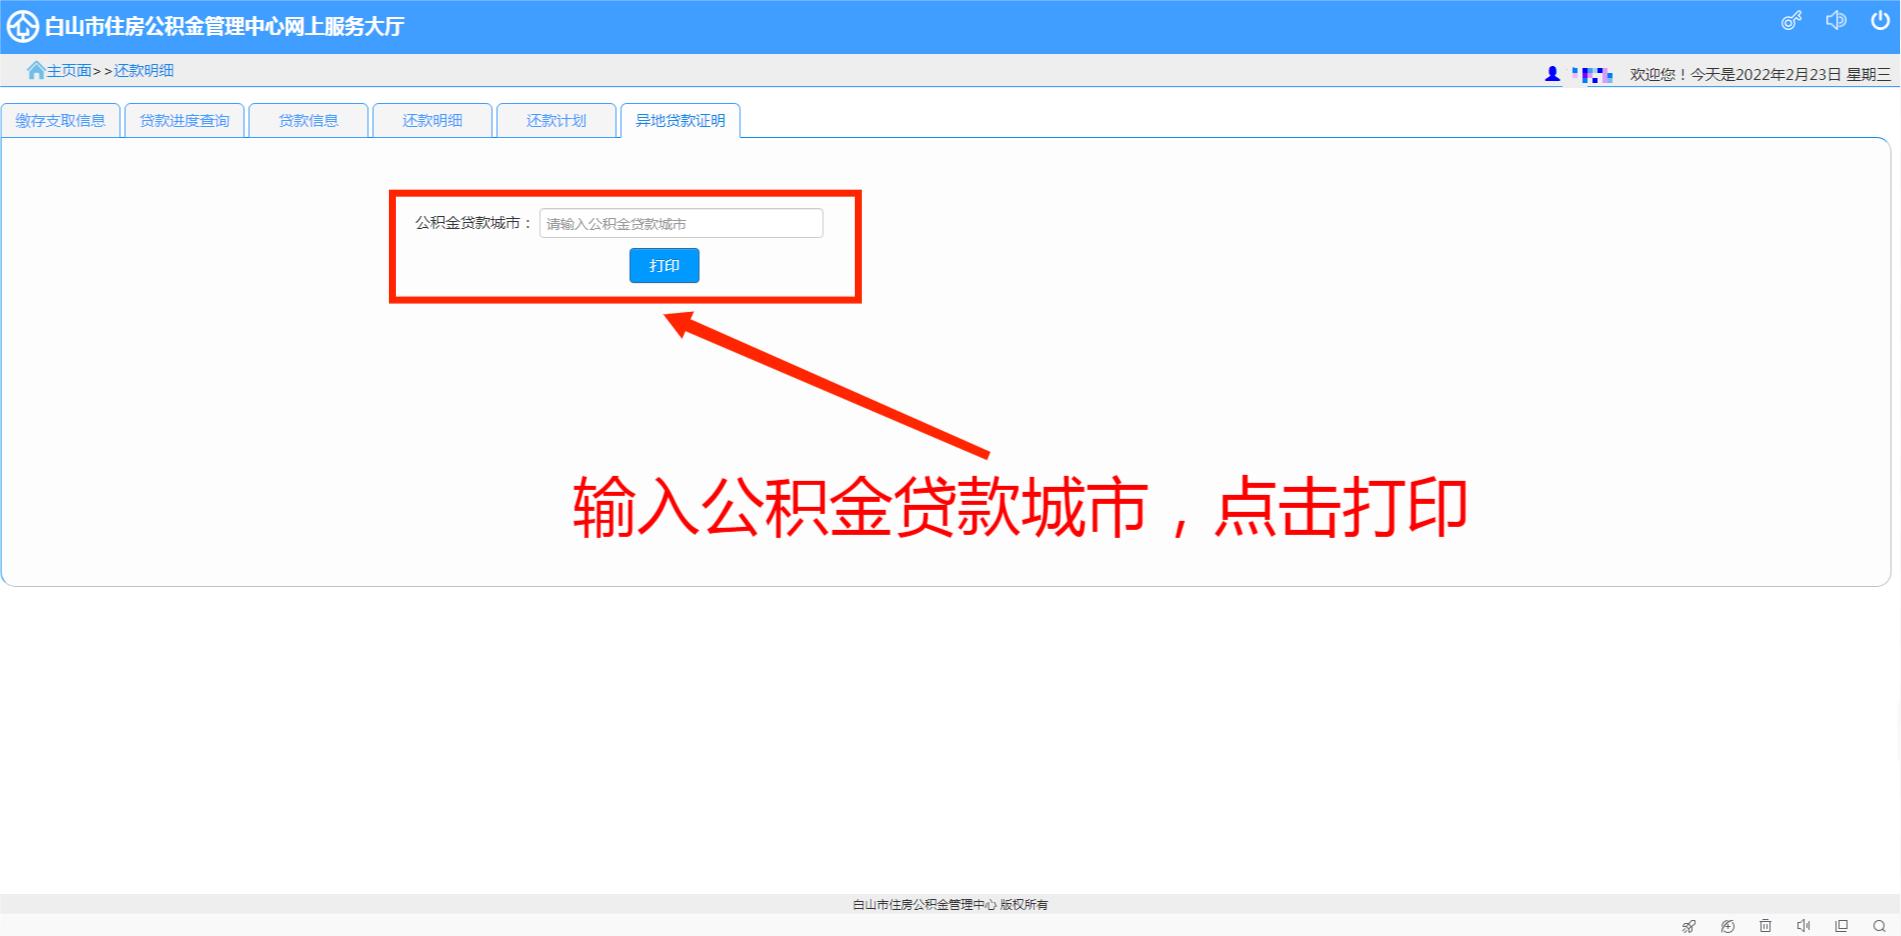The image size is (1901, 936).
Task: Click the 主页面 breadcrumb link
Action: [x=69, y=70]
